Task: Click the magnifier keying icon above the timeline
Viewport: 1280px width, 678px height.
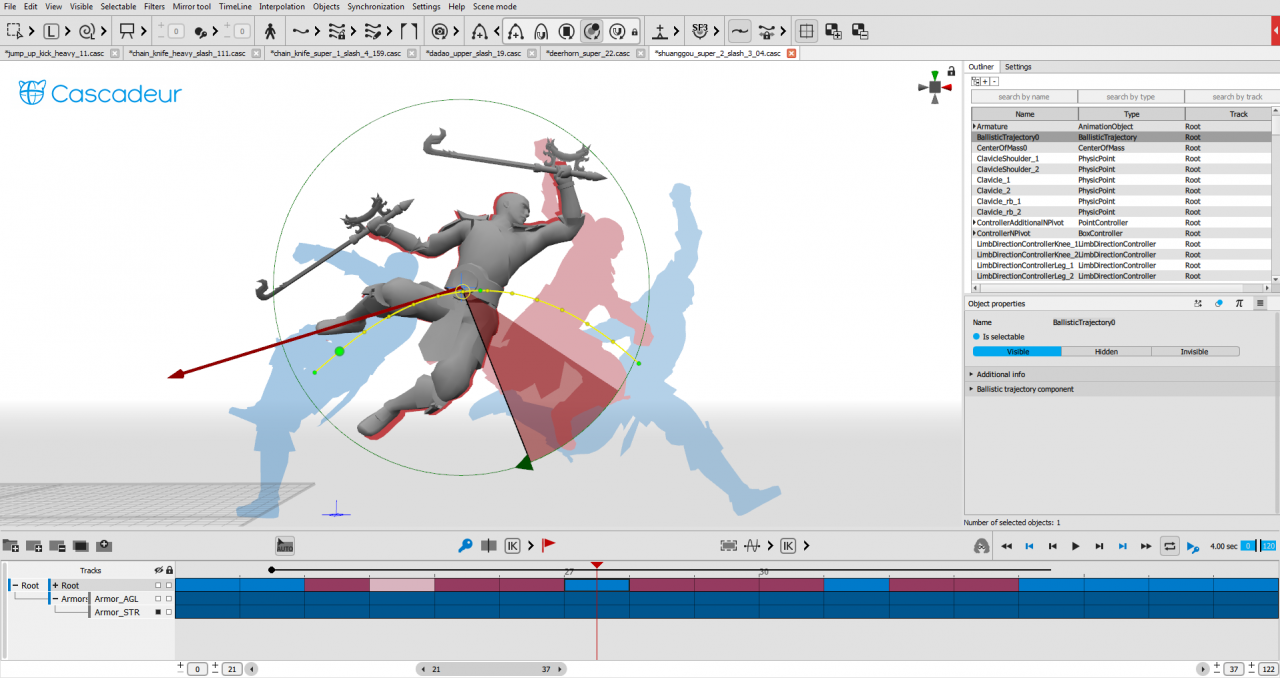Action: click(466, 545)
